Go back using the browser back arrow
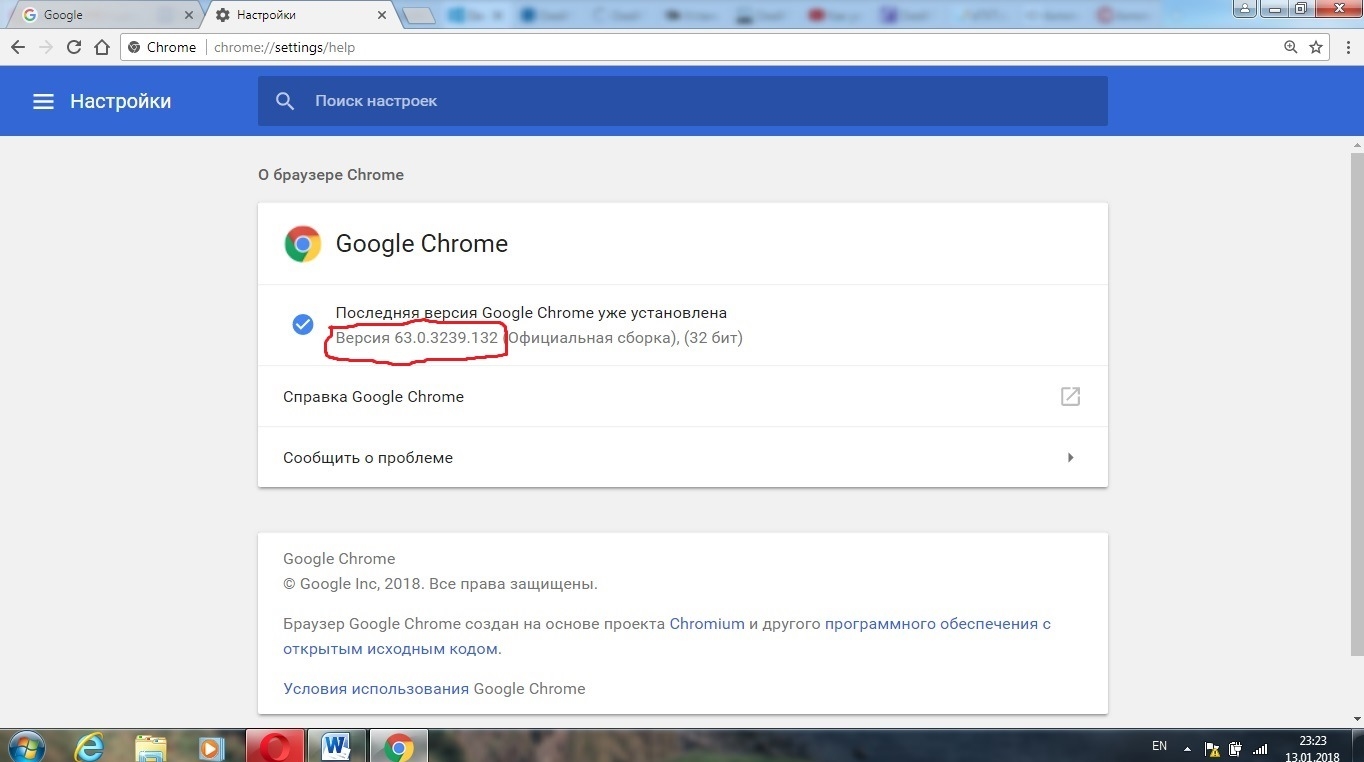This screenshot has height=762, width=1364. pos(18,47)
